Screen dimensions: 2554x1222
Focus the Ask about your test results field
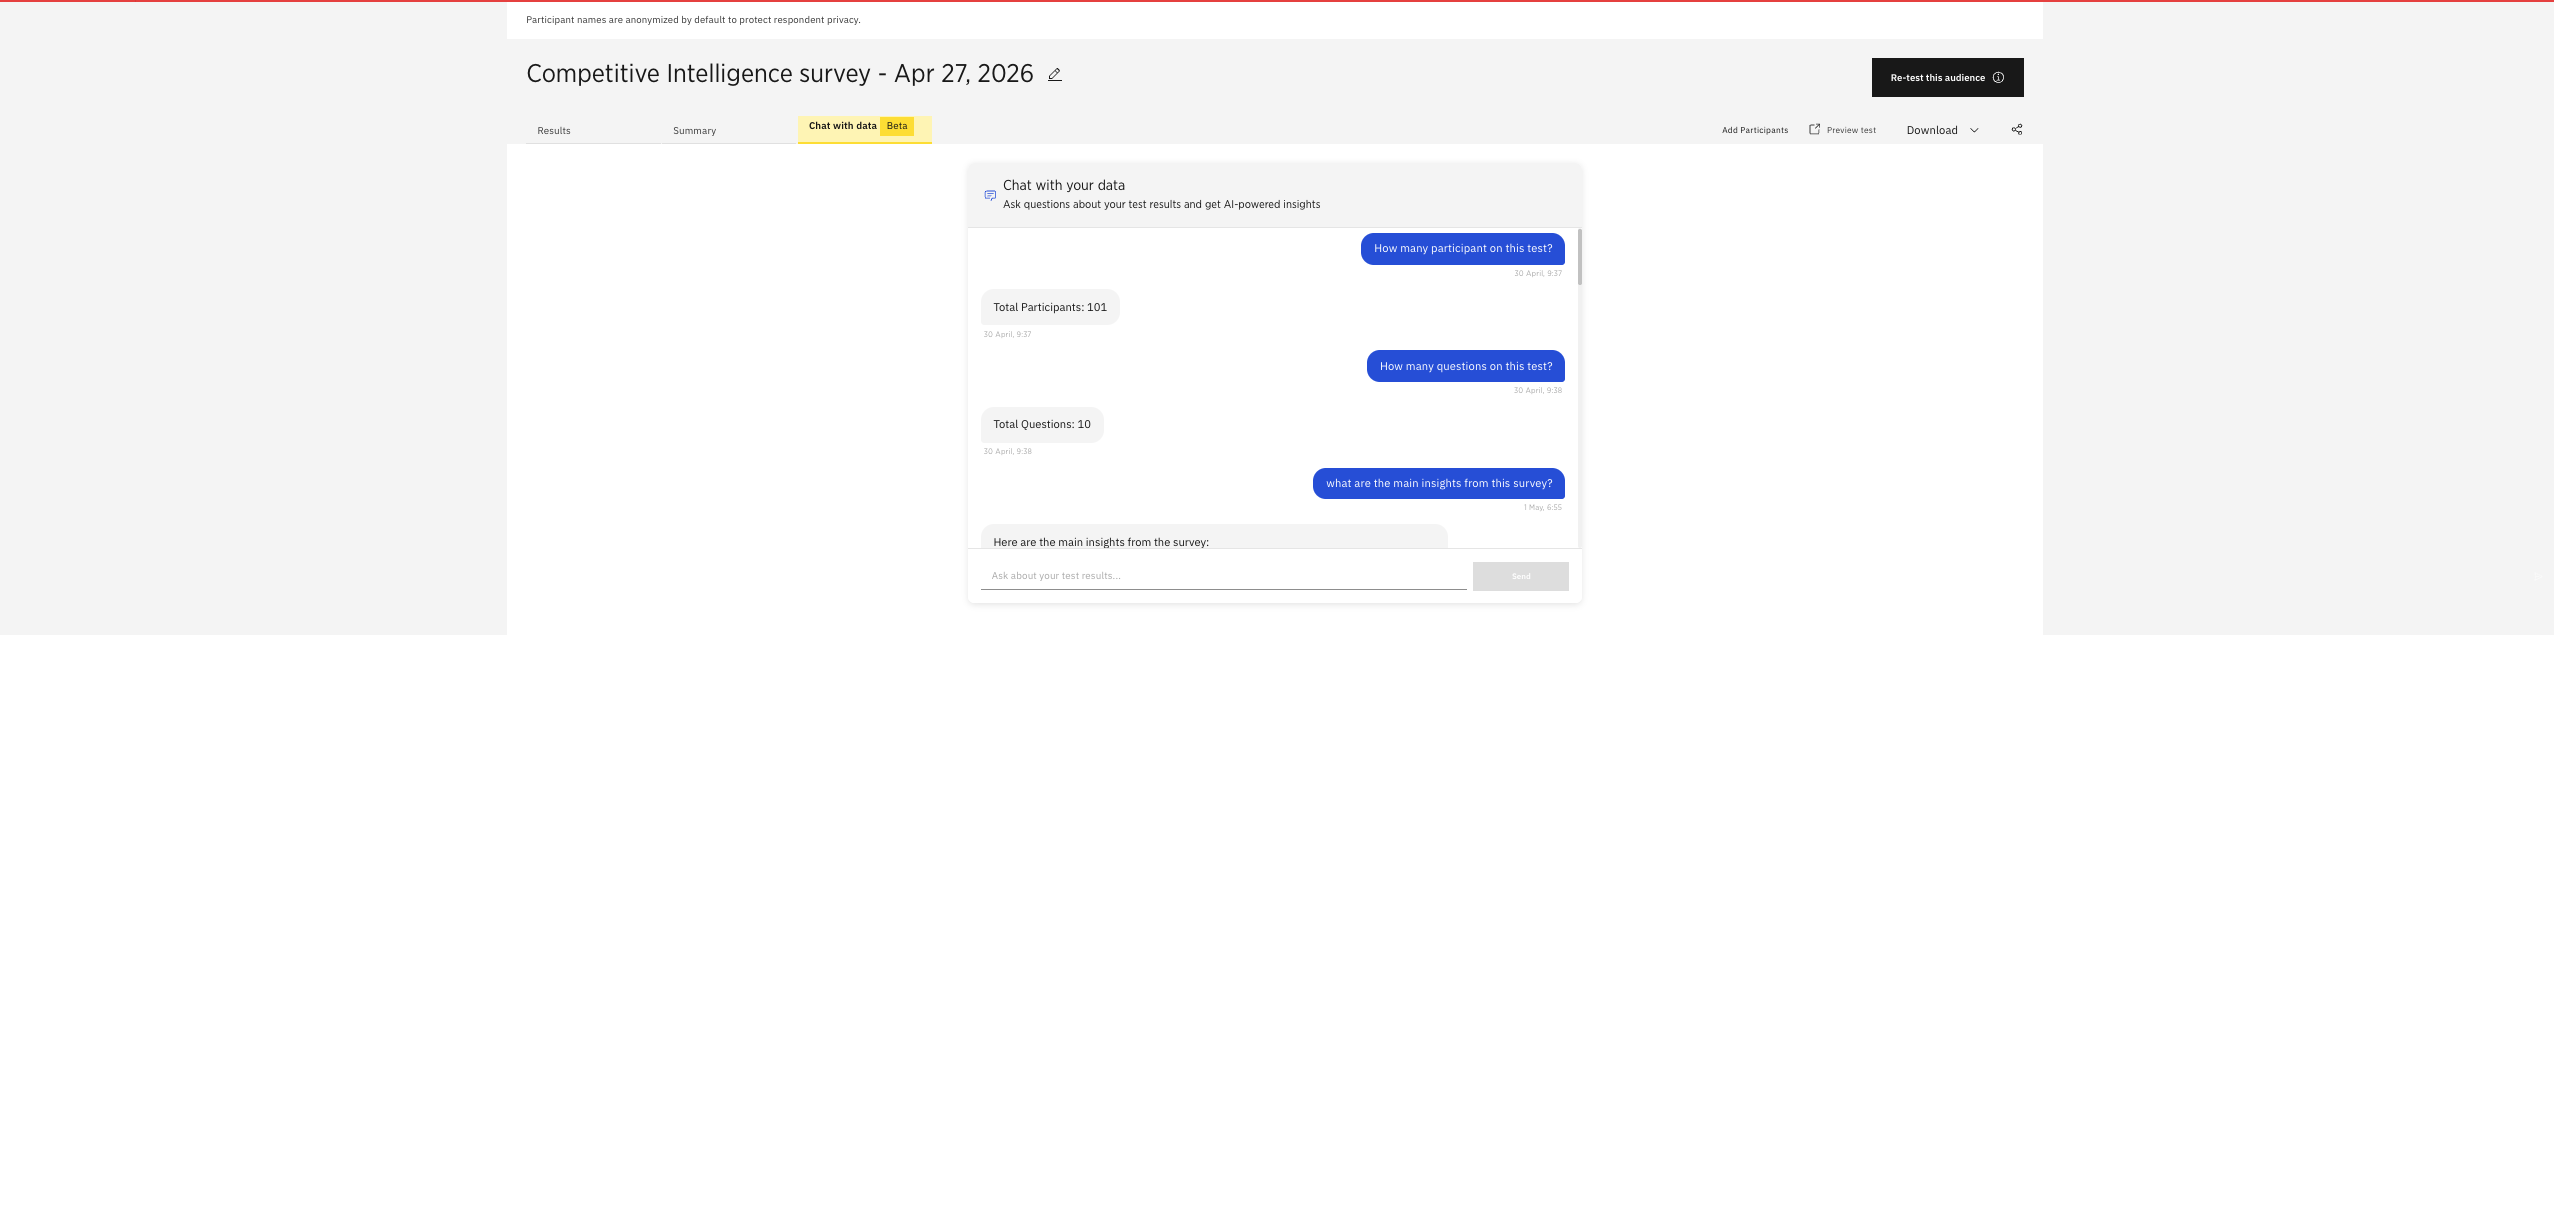coord(1223,576)
